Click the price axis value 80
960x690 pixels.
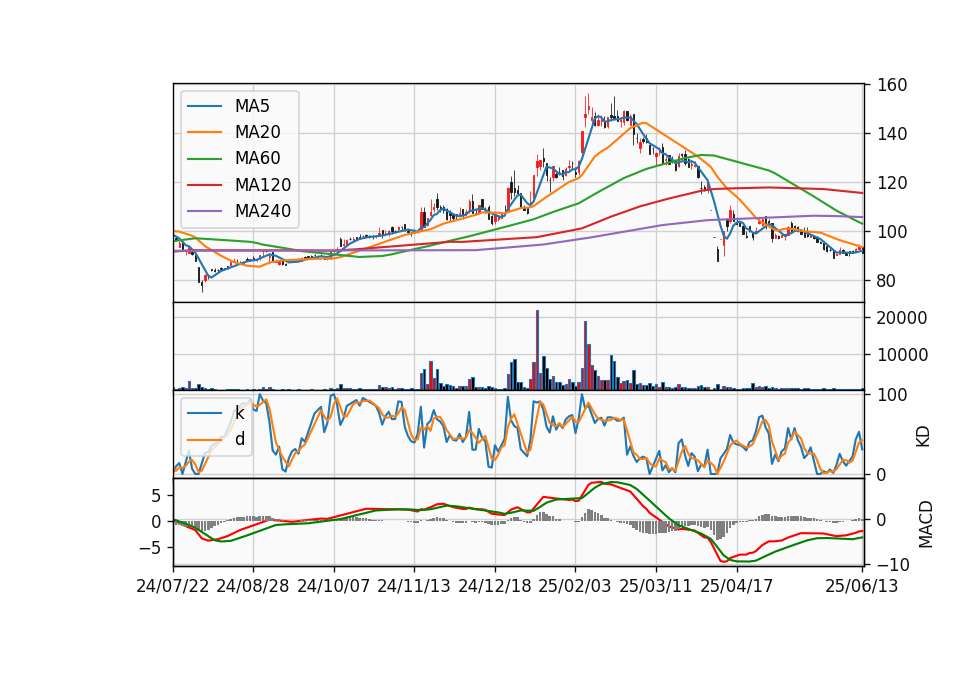click(887, 281)
